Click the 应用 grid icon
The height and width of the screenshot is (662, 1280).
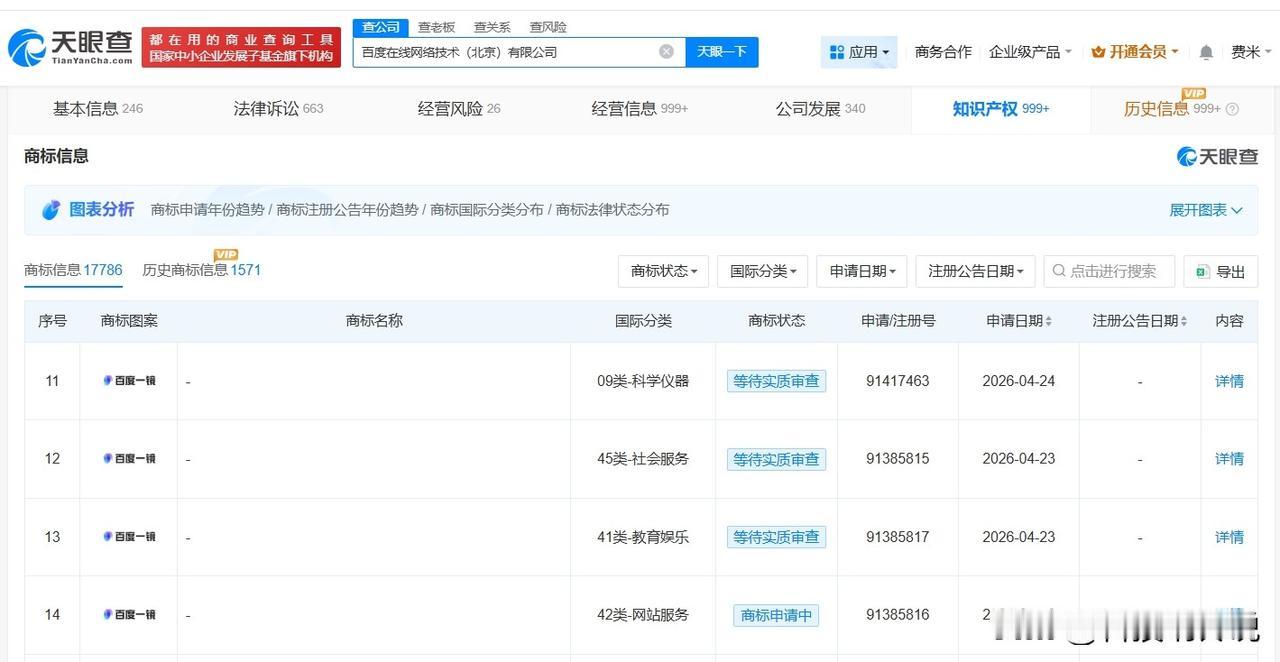tap(837, 52)
